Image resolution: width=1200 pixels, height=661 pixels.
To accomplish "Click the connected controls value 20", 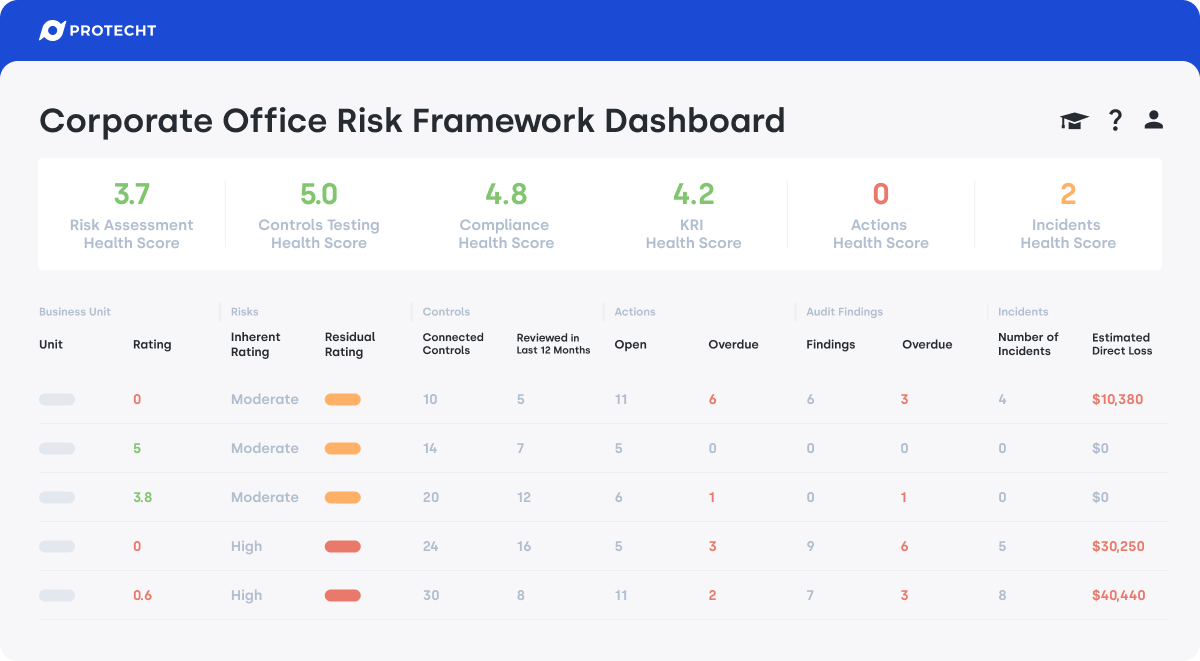I will click(x=431, y=497).
